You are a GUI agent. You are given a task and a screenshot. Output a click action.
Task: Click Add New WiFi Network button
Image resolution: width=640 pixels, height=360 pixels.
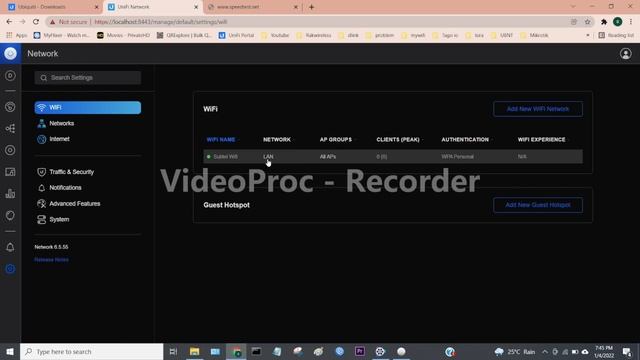pyautogui.click(x=538, y=109)
